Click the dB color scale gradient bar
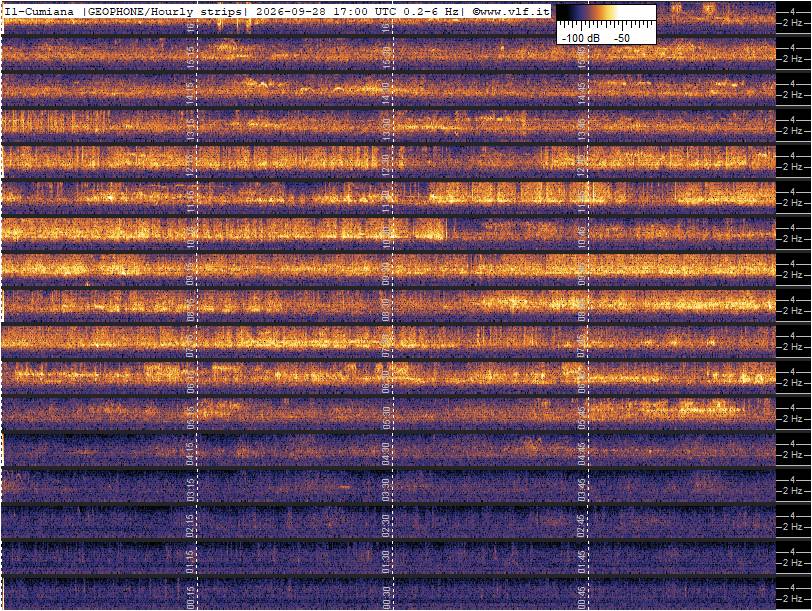Viewport: 812px width, 611px height. (x=606, y=12)
